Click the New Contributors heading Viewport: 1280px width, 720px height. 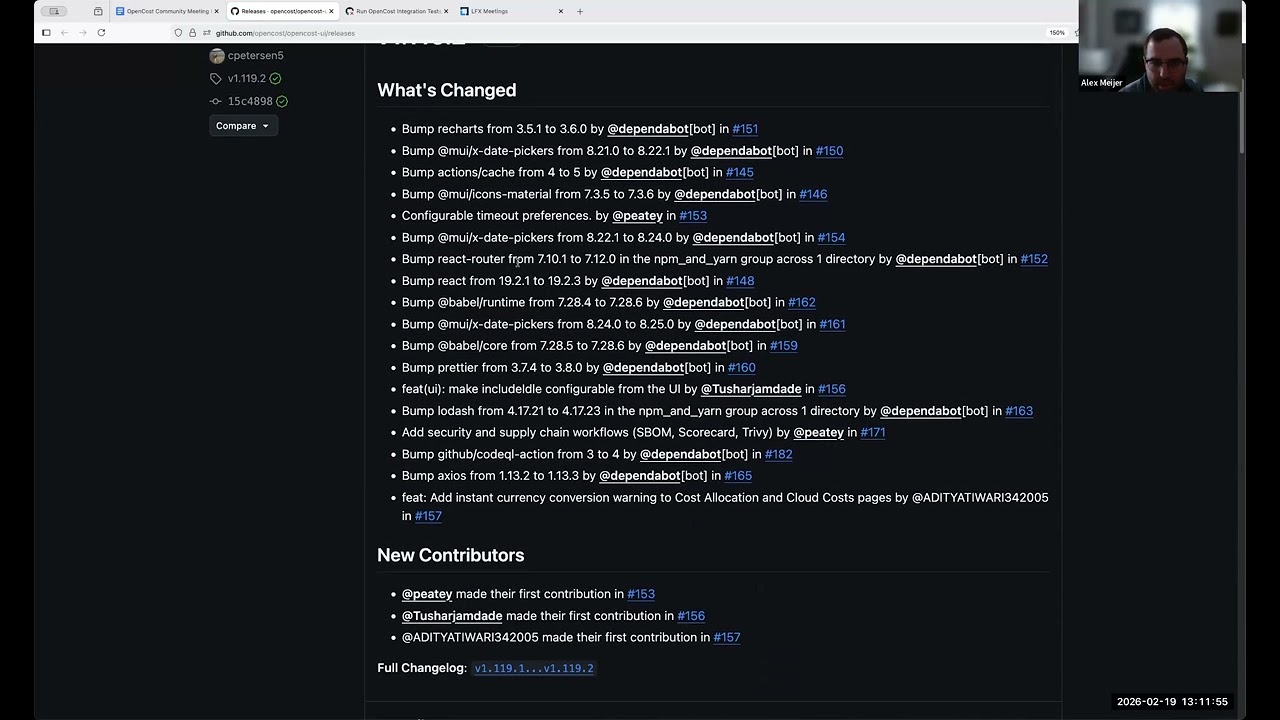(451, 555)
